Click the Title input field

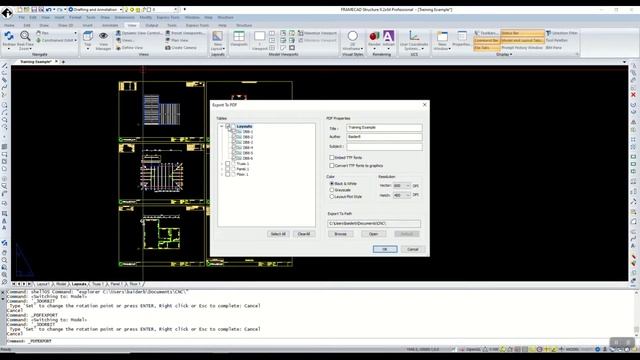coord(384,128)
